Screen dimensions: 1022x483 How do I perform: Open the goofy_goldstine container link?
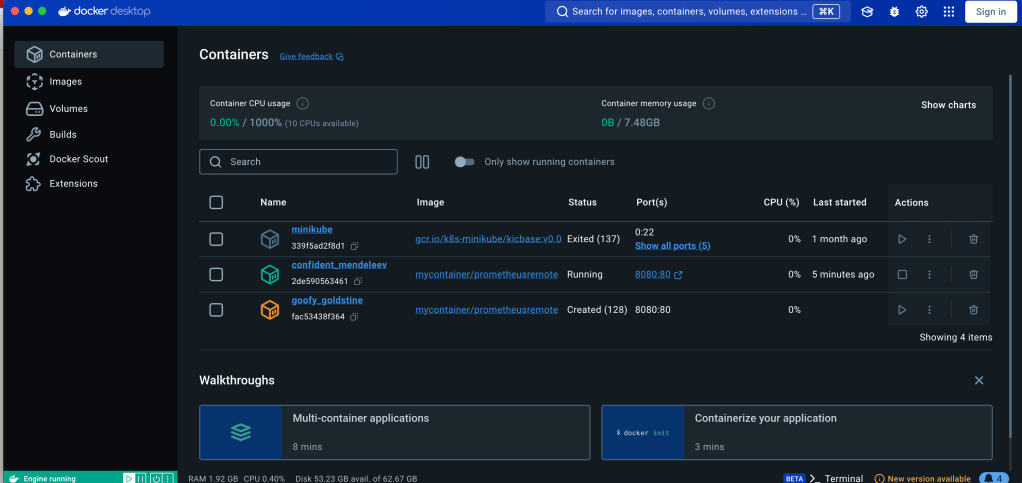click(327, 300)
